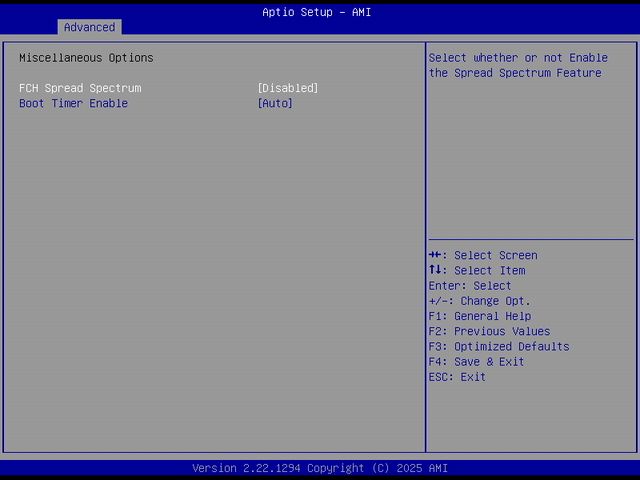Select the Boot Timer Enable option
This screenshot has height=480, width=640.
coord(73,103)
